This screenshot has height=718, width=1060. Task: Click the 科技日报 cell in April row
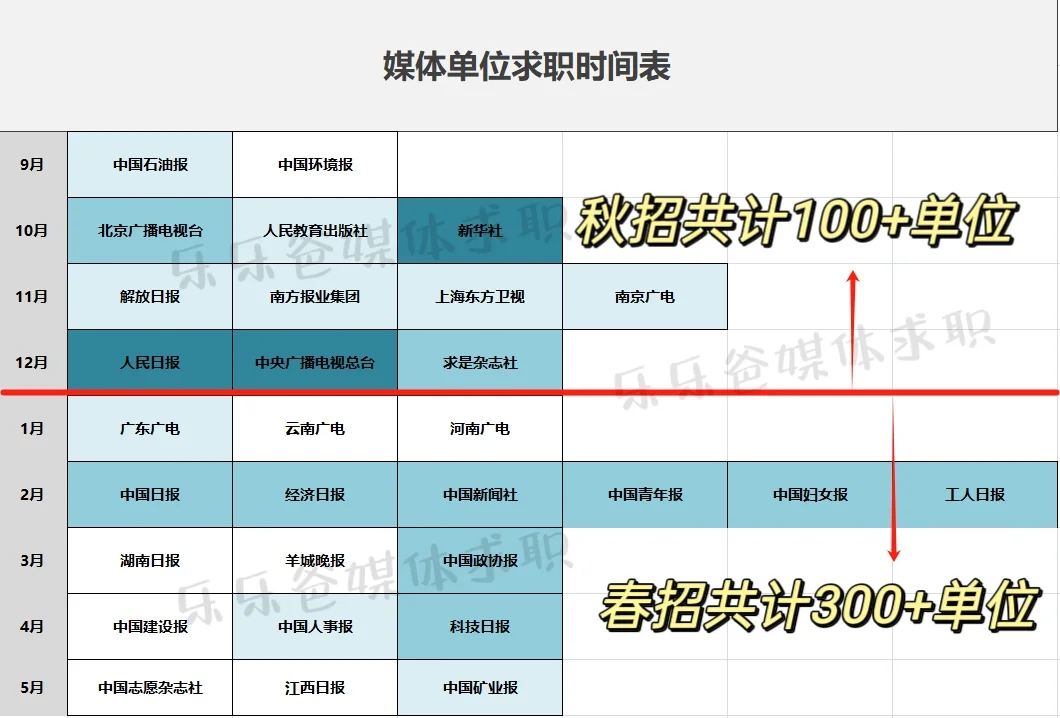point(480,627)
